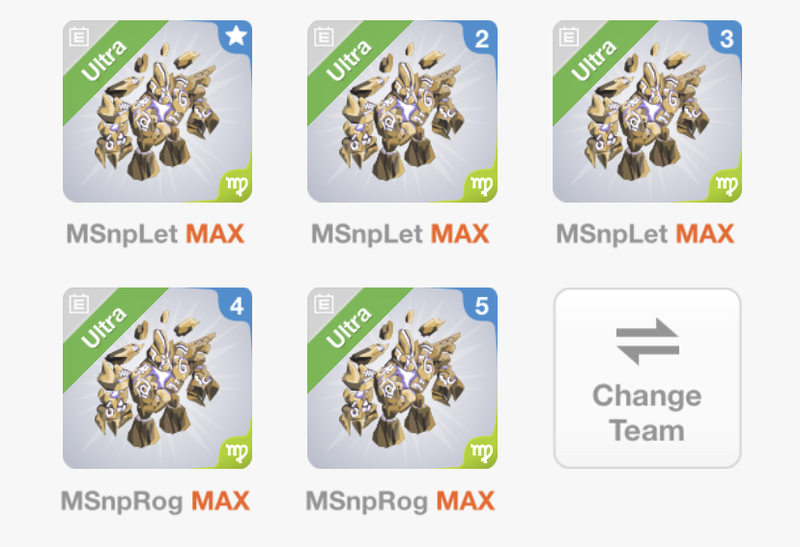
Task: Click MSnpRog MAX label under card 4
Action: [155, 501]
